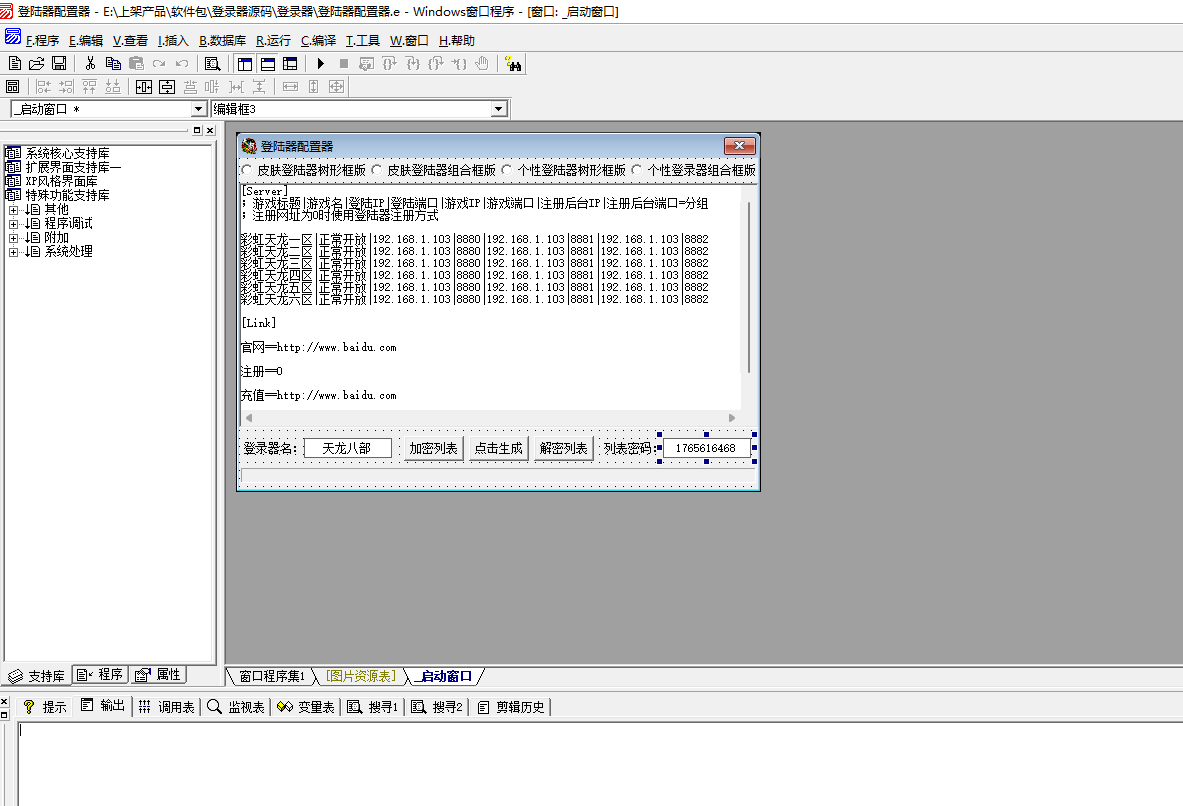Click the 登录器名 input field 天龙八部

point(347,448)
